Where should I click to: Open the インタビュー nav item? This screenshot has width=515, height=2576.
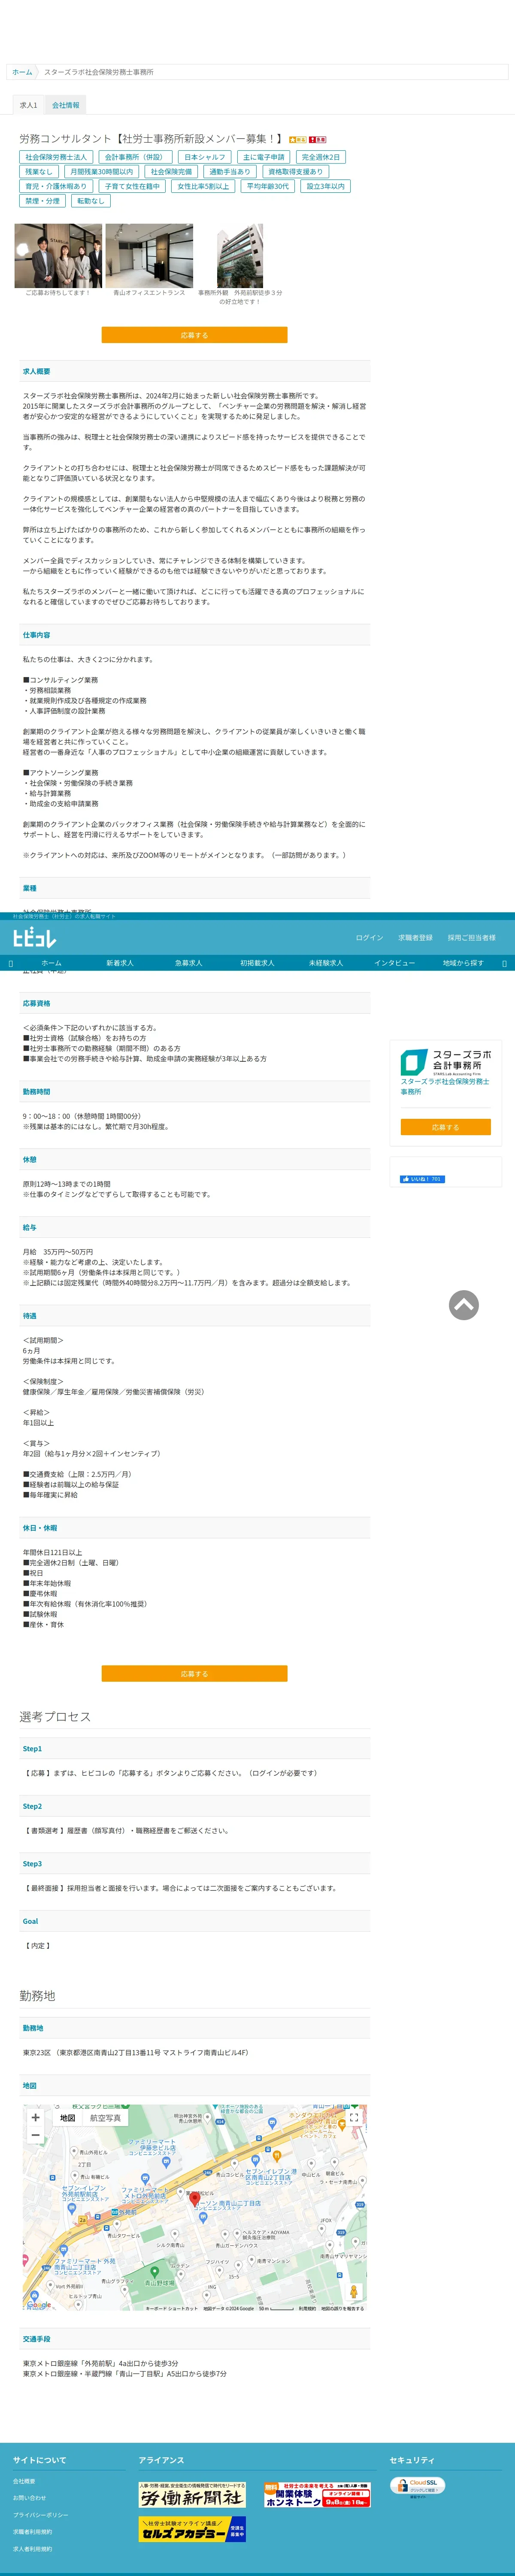(394, 963)
